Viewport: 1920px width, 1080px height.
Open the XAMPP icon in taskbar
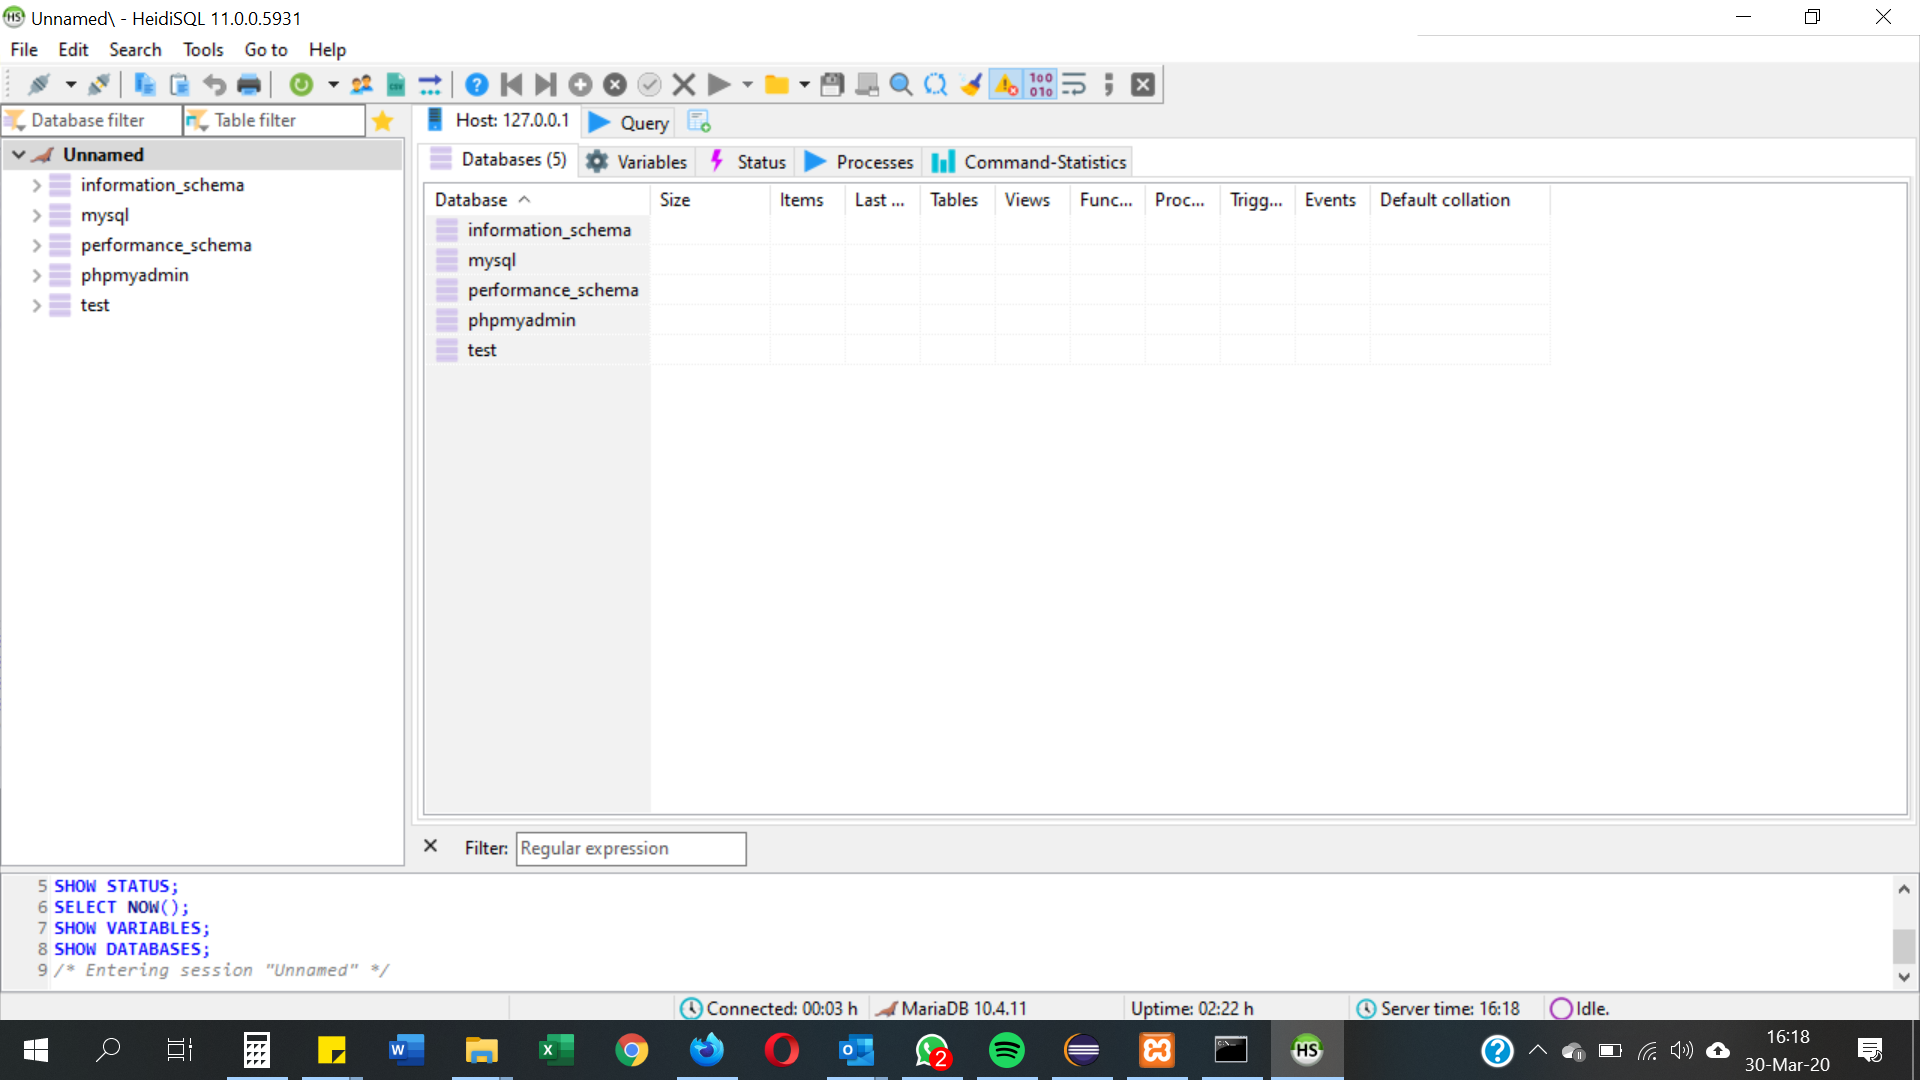[1157, 1050]
